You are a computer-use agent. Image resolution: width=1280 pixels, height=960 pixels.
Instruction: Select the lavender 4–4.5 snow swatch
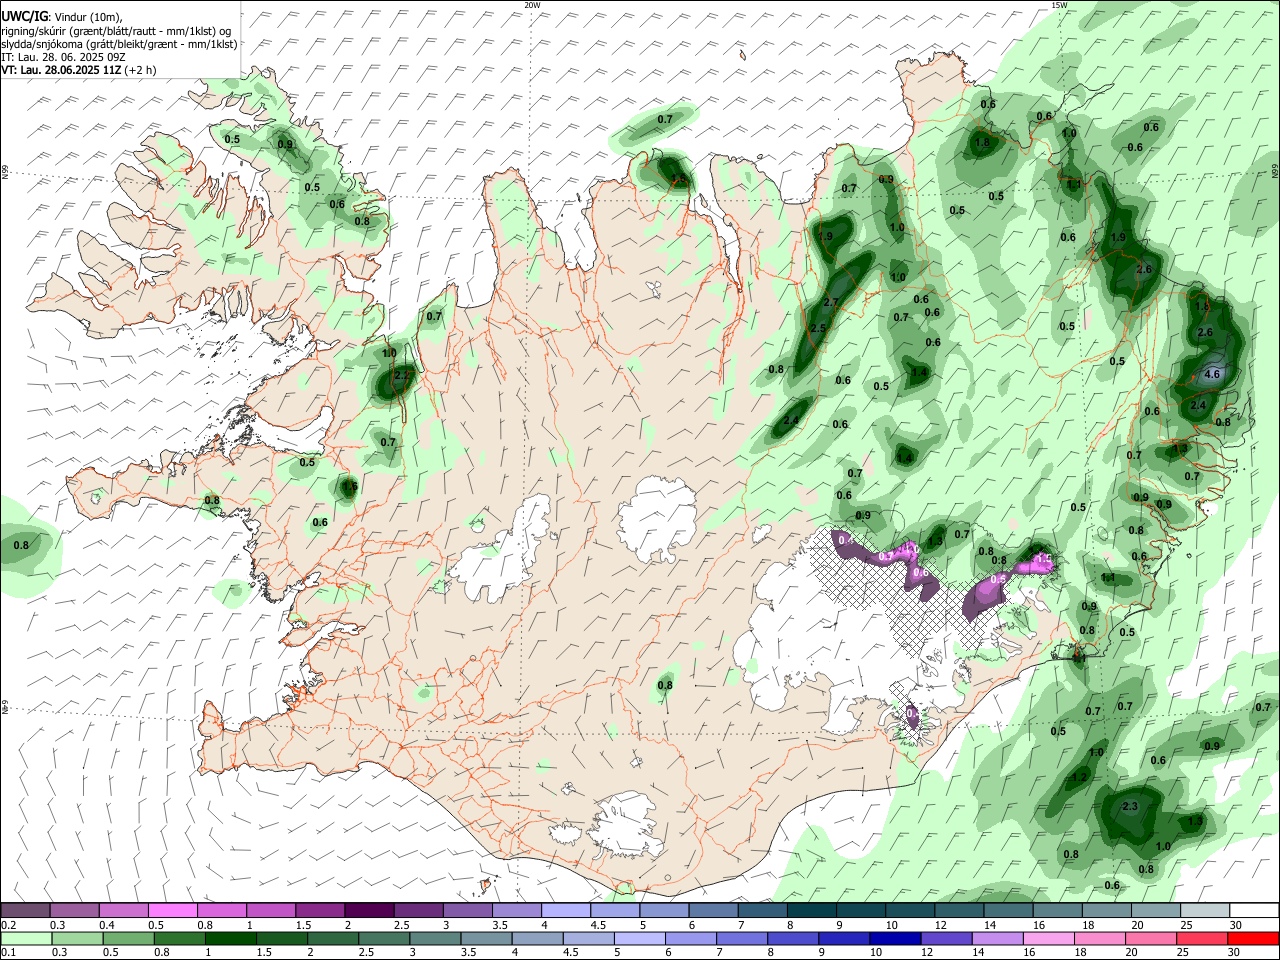(x=565, y=910)
